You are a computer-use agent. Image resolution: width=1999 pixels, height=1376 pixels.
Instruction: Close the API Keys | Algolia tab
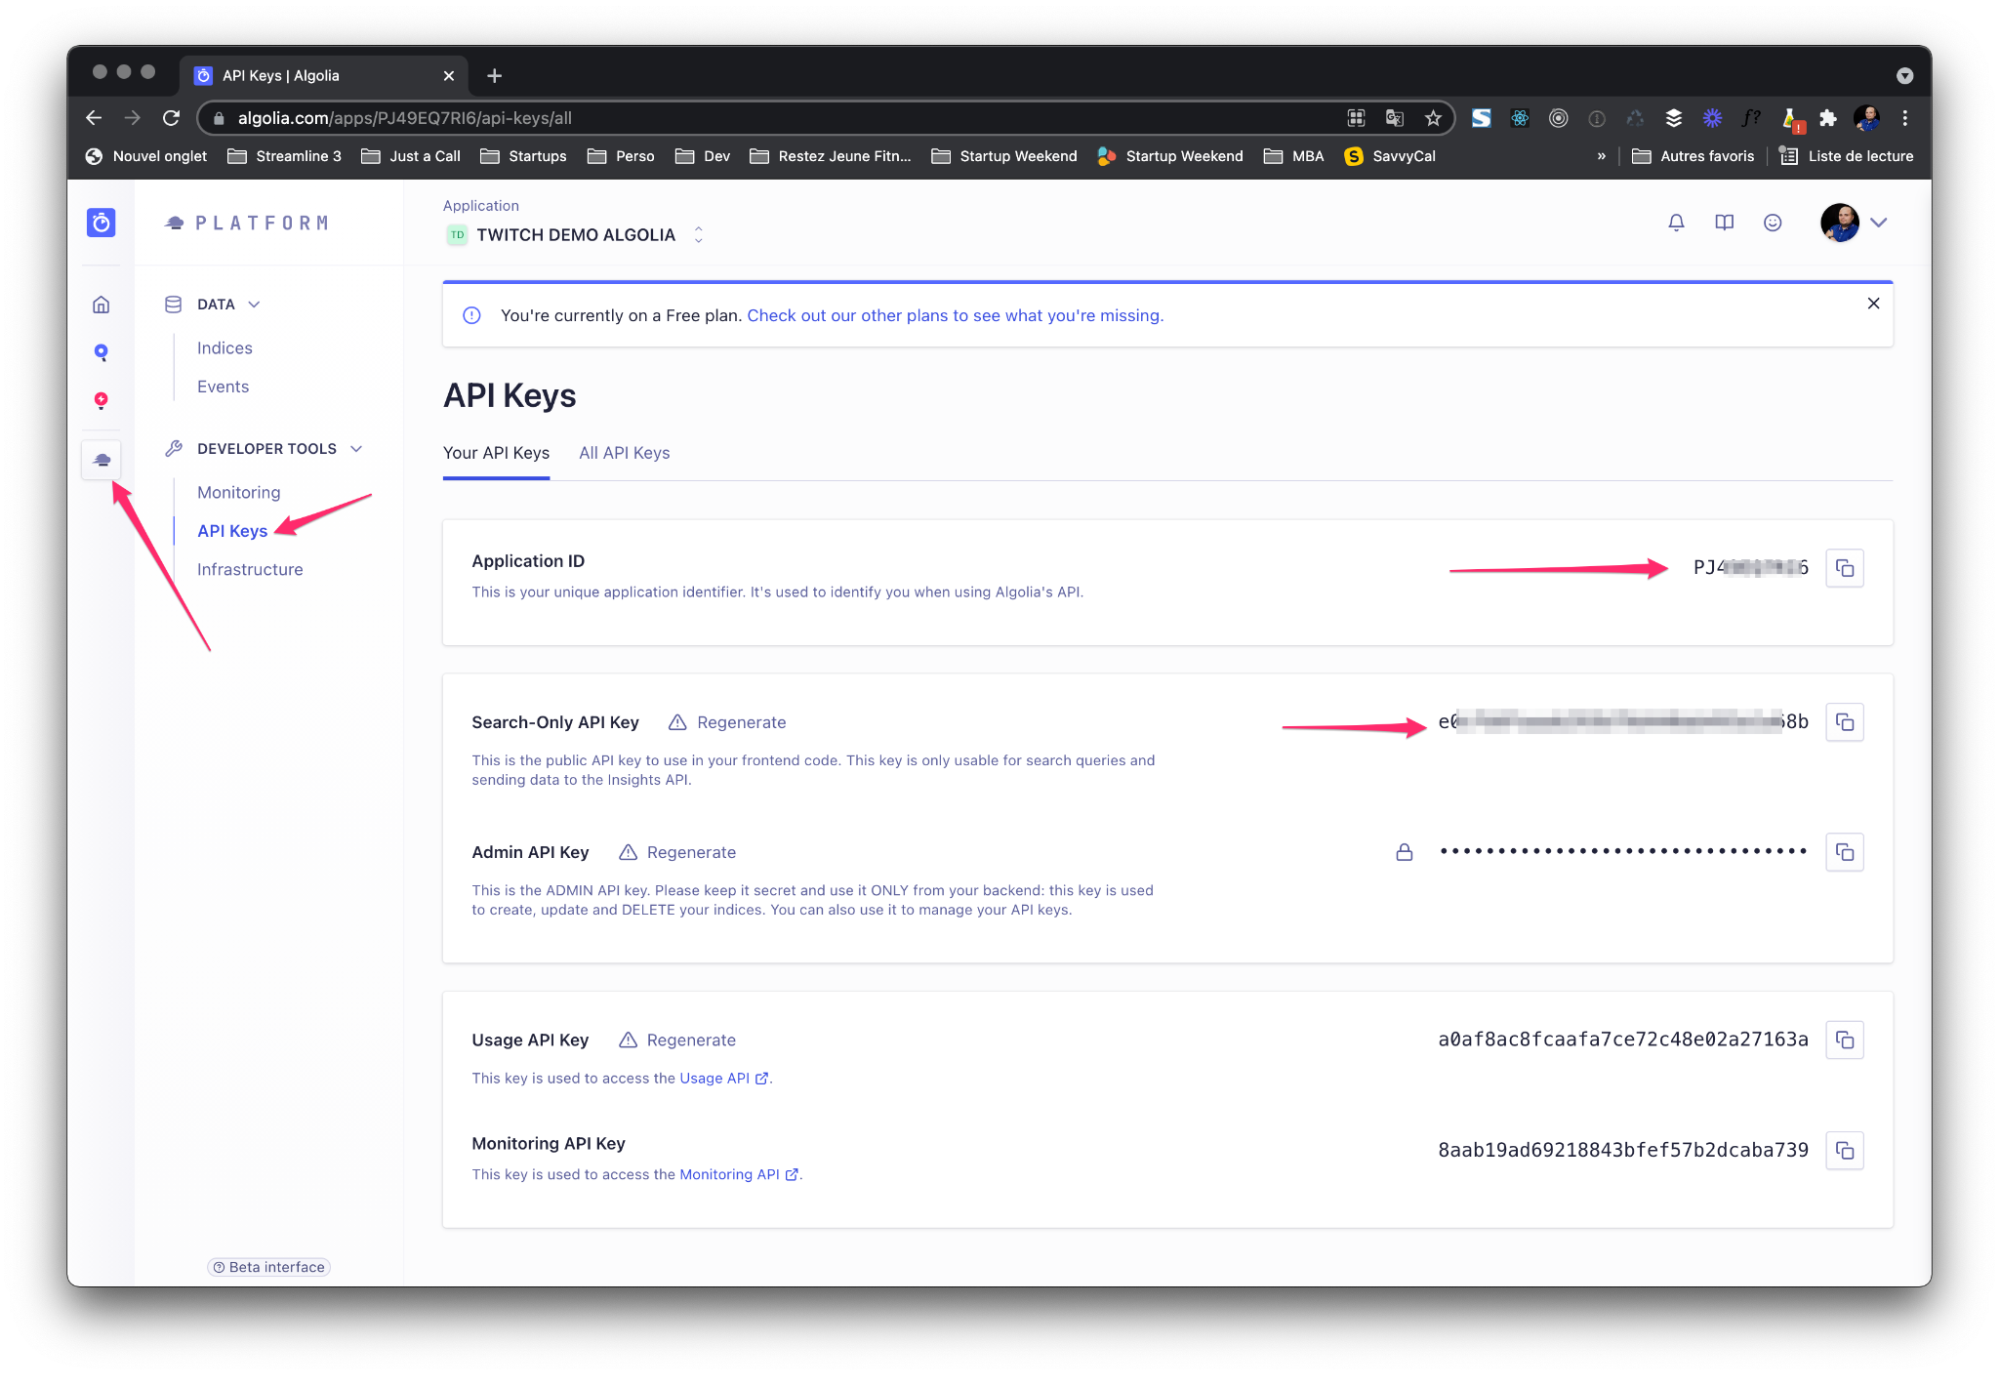pos(448,76)
